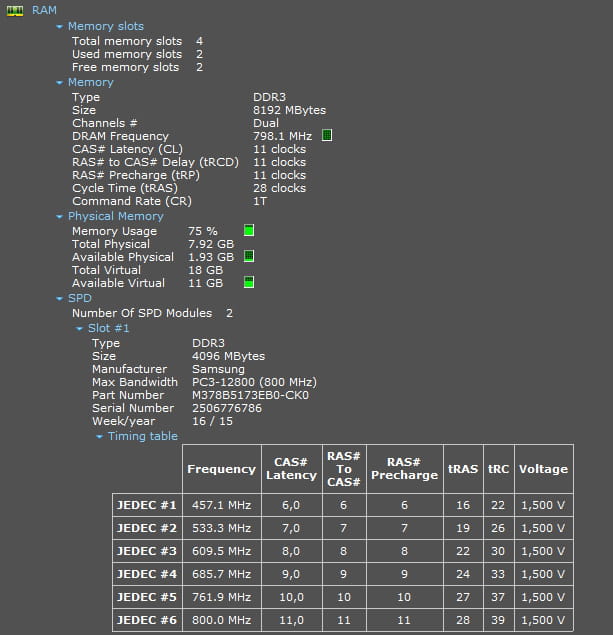Select the JEDEC #1 row header
This screenshot has width=613, height=635.
click(147, 505)
